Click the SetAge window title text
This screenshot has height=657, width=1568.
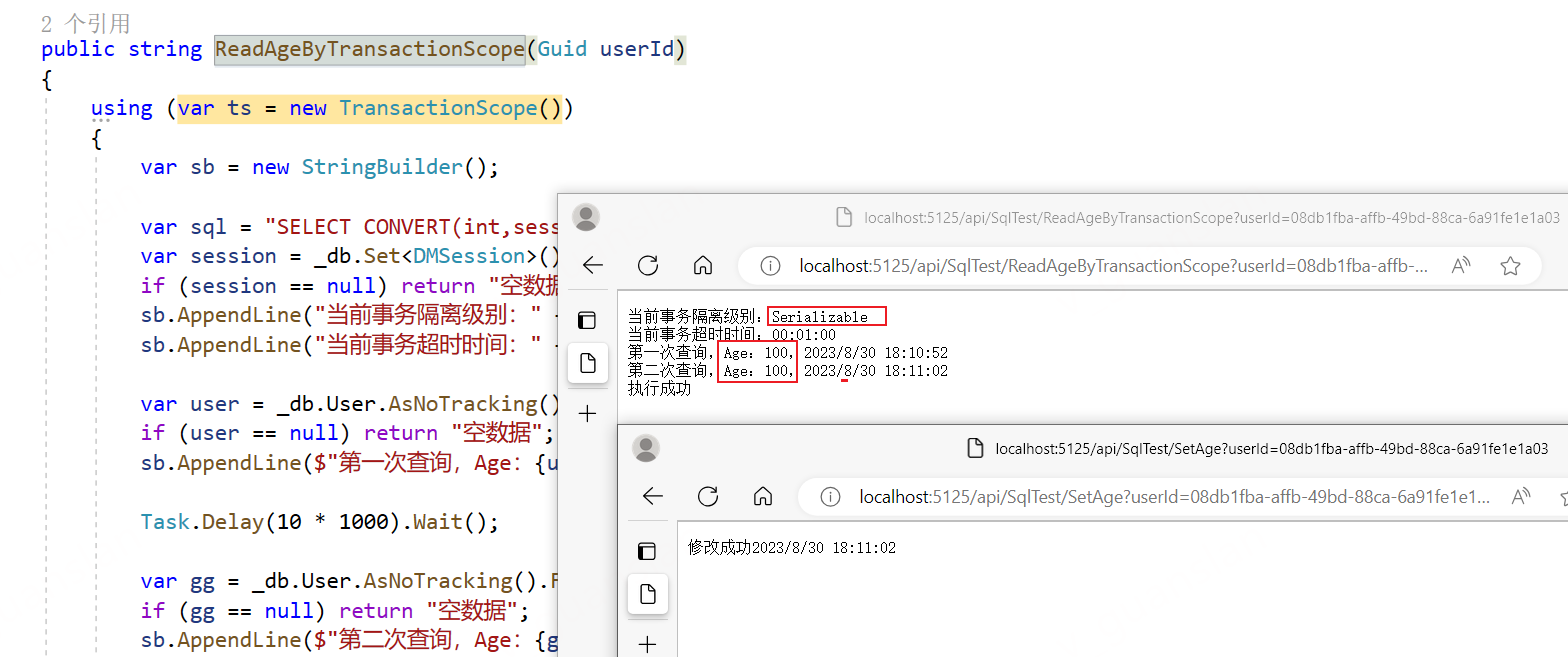pyautogui.click(x=1272, y=449)
